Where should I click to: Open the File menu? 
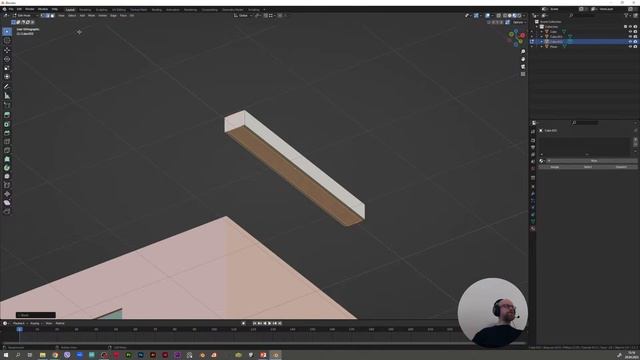point(11,9)
